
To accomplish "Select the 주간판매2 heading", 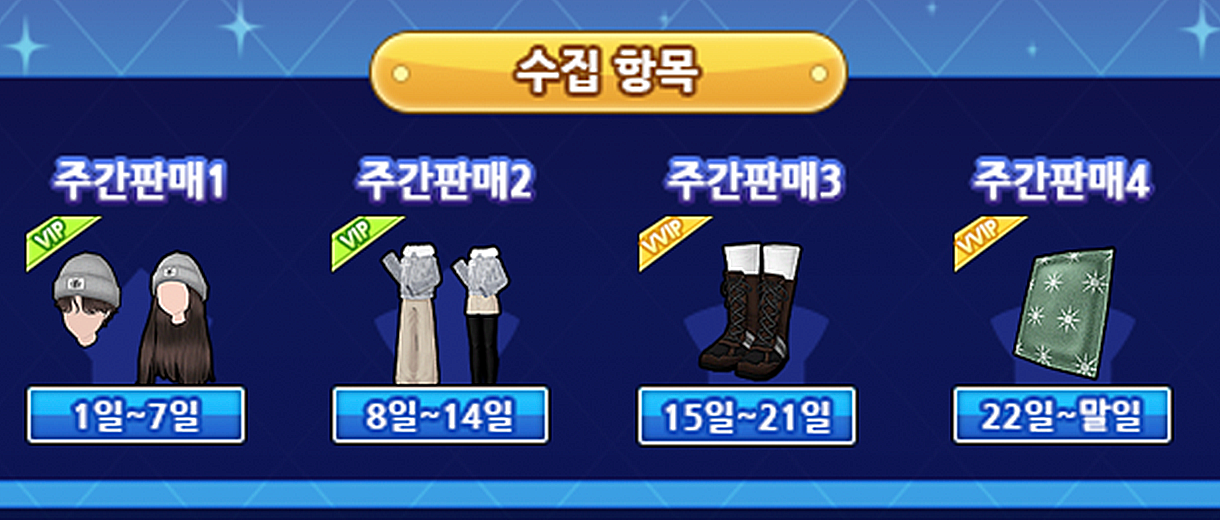I will 444,182.
